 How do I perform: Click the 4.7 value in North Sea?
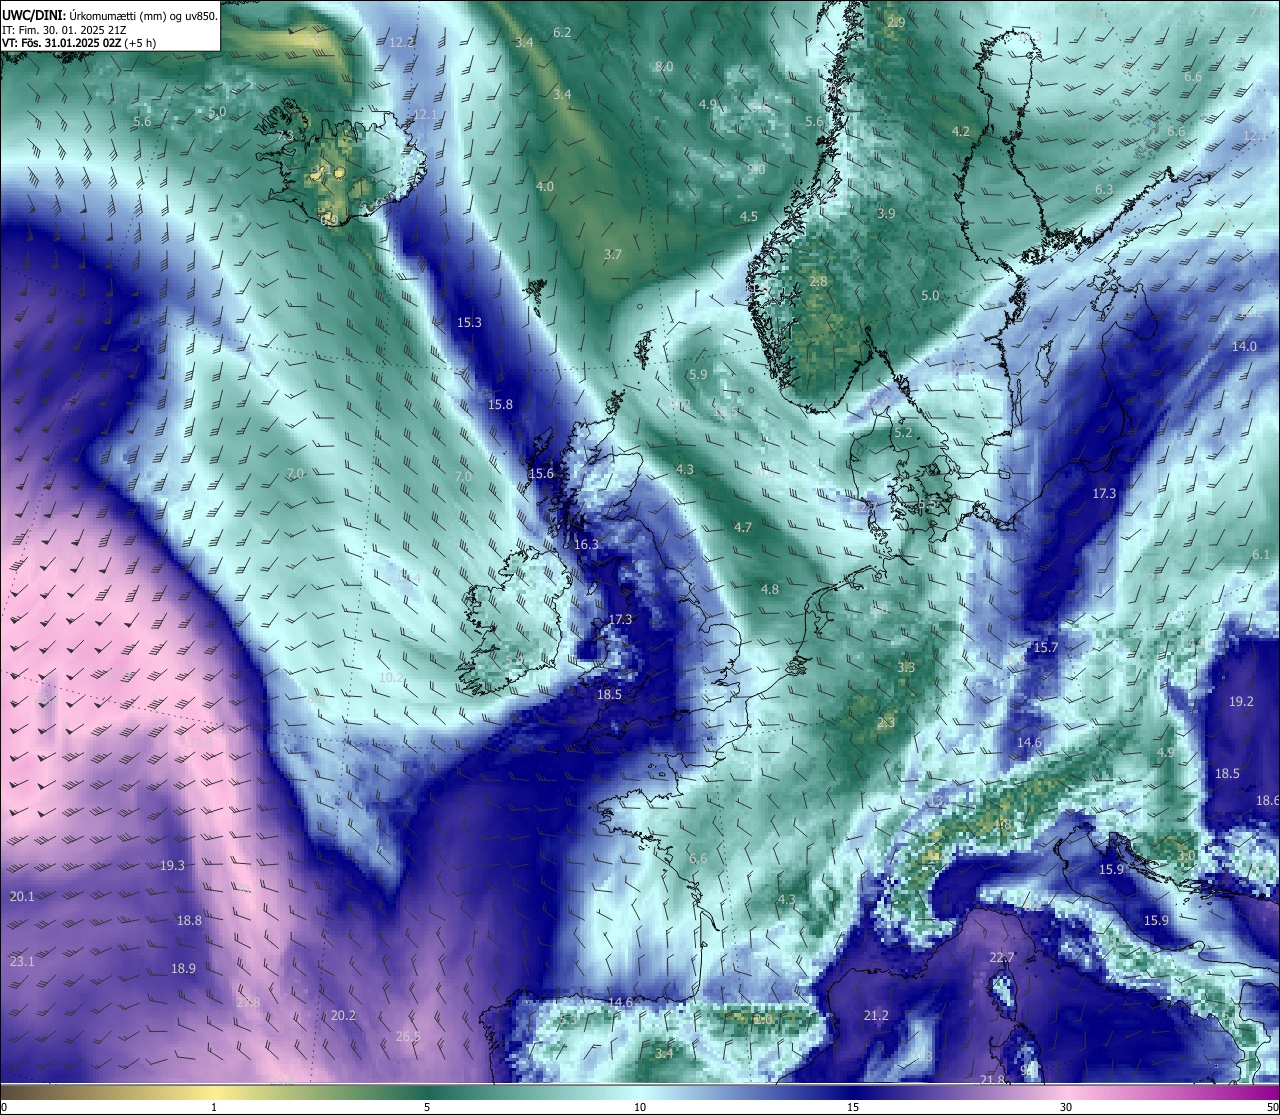[x=742, y=526]
